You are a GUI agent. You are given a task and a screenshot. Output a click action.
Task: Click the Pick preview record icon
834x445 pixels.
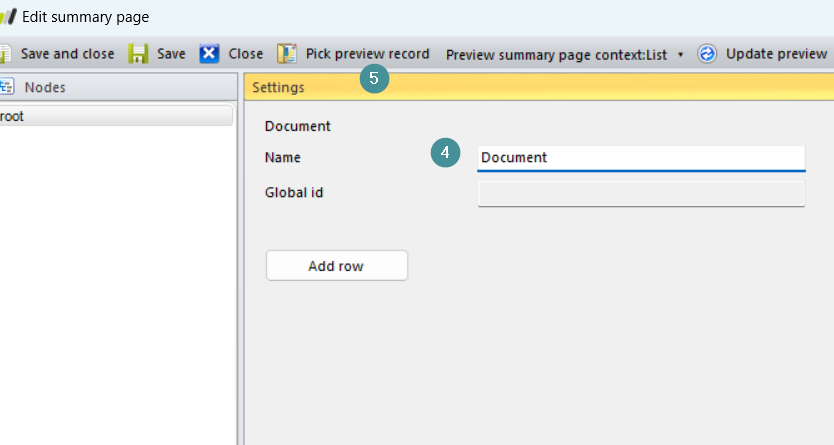[x=288, y=54]
